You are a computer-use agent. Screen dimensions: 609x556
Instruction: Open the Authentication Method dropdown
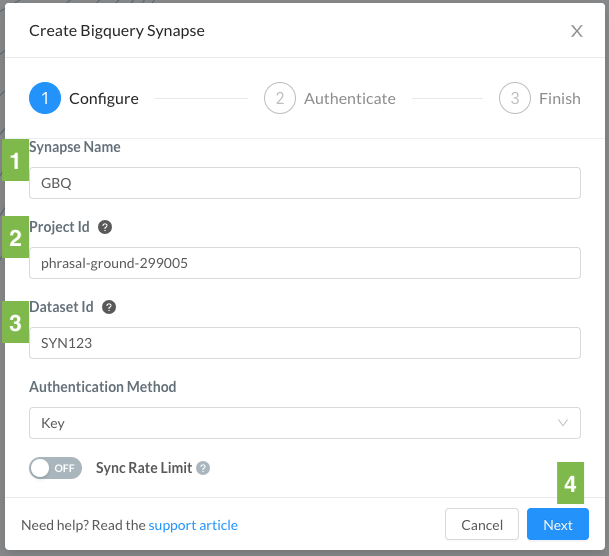point(305,423)
